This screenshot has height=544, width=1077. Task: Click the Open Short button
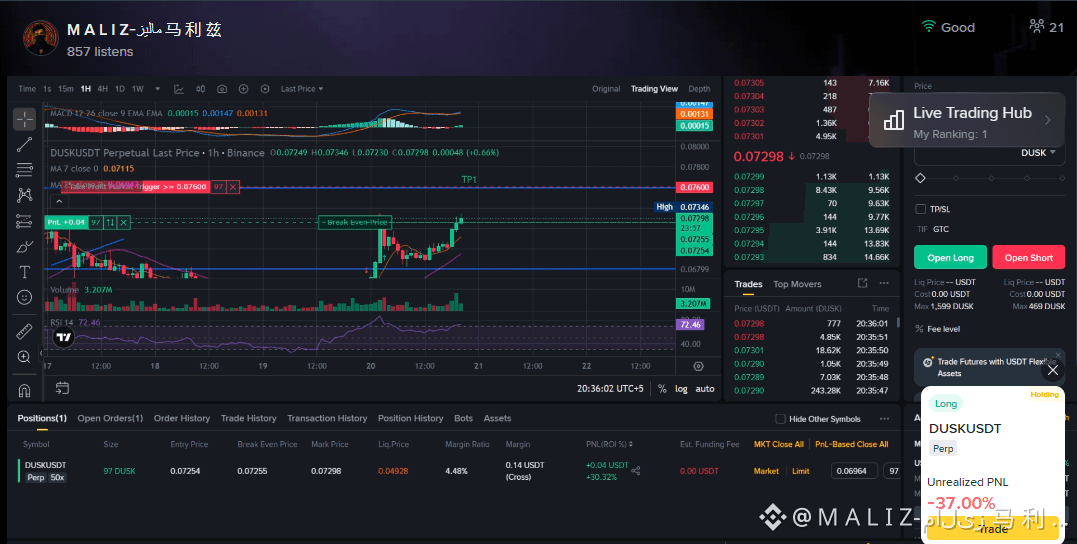pos(1028,258)
